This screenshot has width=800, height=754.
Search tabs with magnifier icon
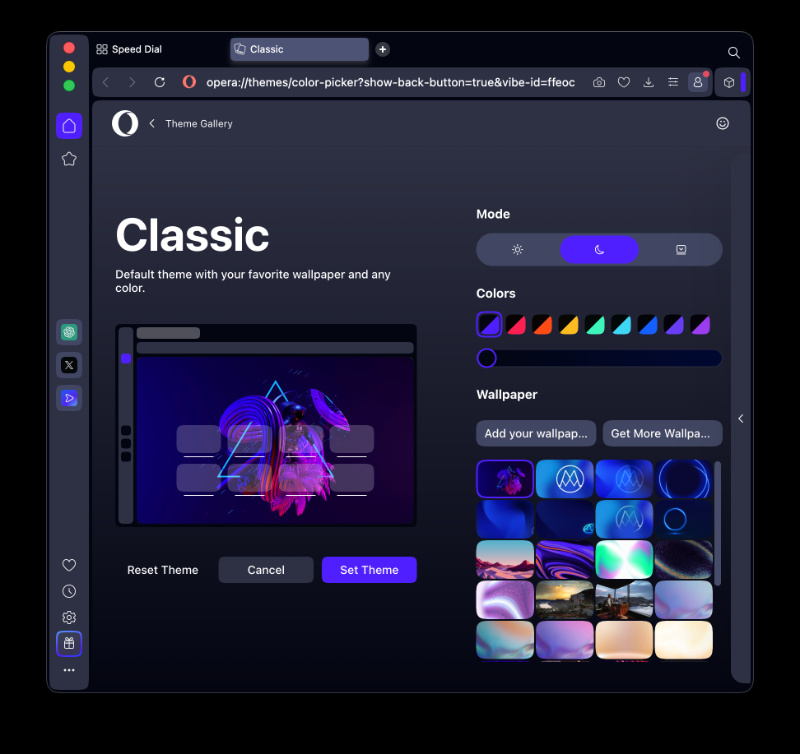[734, 52]
